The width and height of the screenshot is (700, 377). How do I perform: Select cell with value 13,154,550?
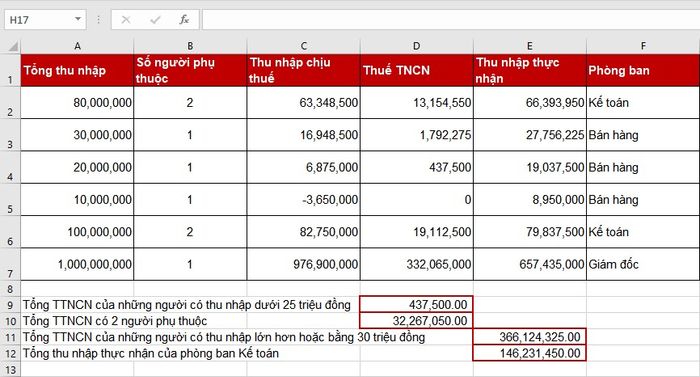tap(417, 103)
